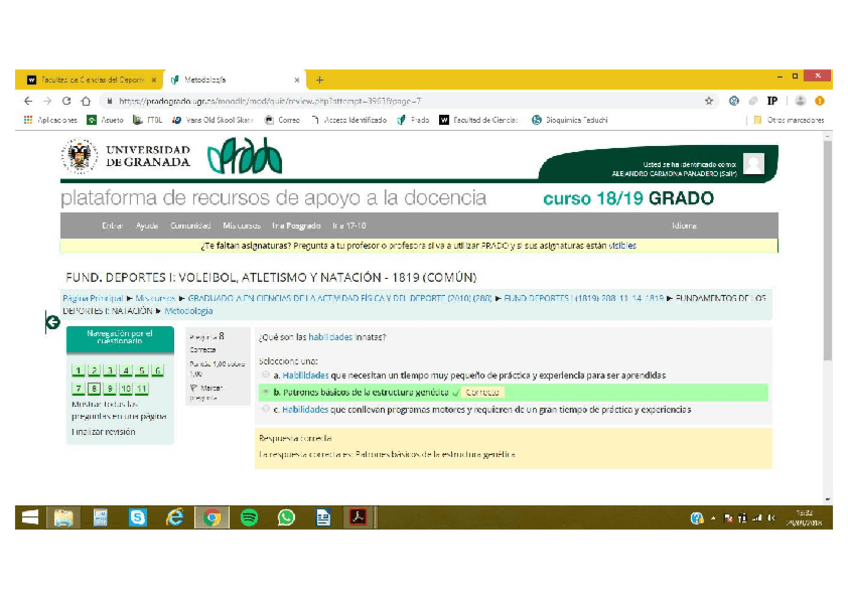
Task: Open Spotify from the taskbar
Action: [x=249, y=517]
